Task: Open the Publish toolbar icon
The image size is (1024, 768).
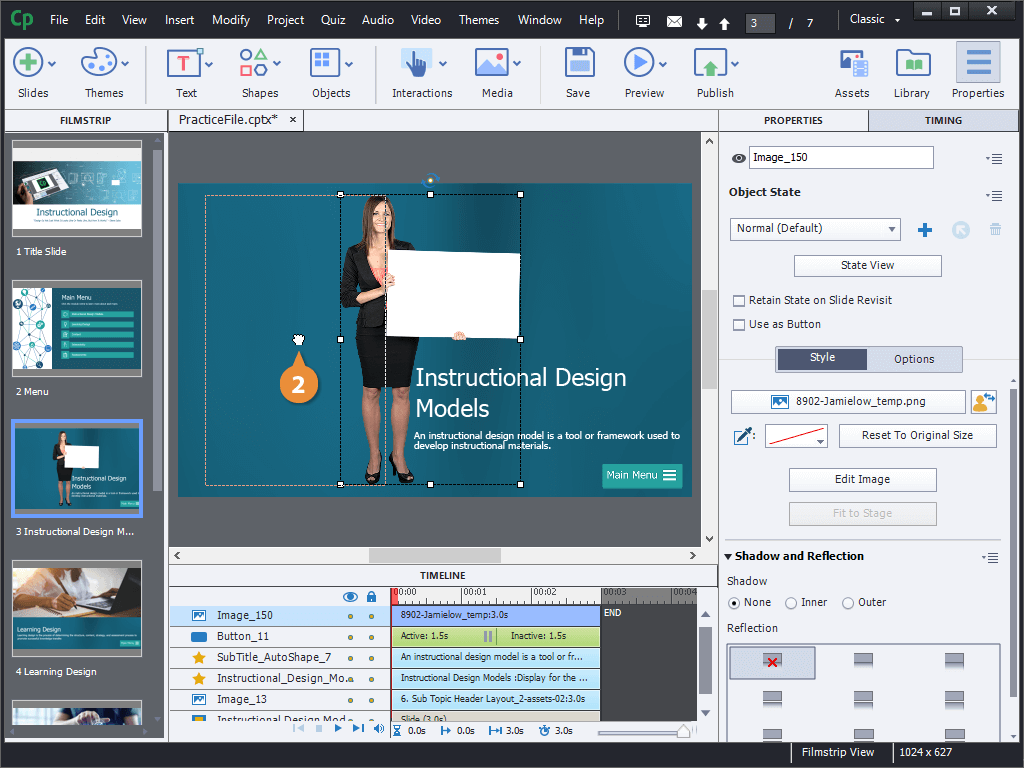Action: [710, 63]
